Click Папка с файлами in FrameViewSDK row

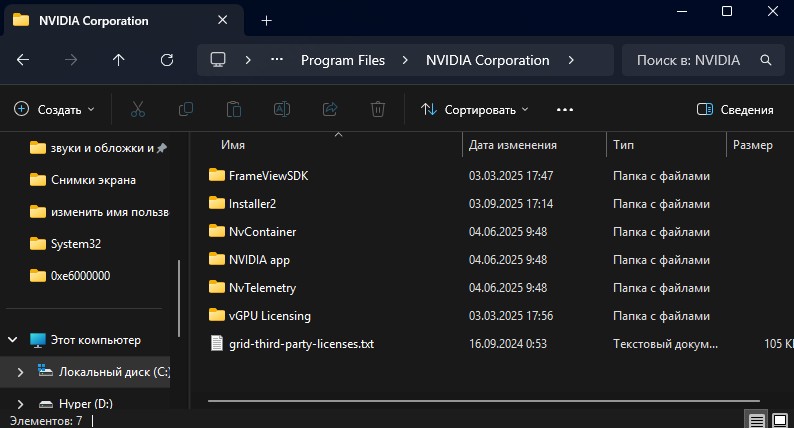(661, 176)
